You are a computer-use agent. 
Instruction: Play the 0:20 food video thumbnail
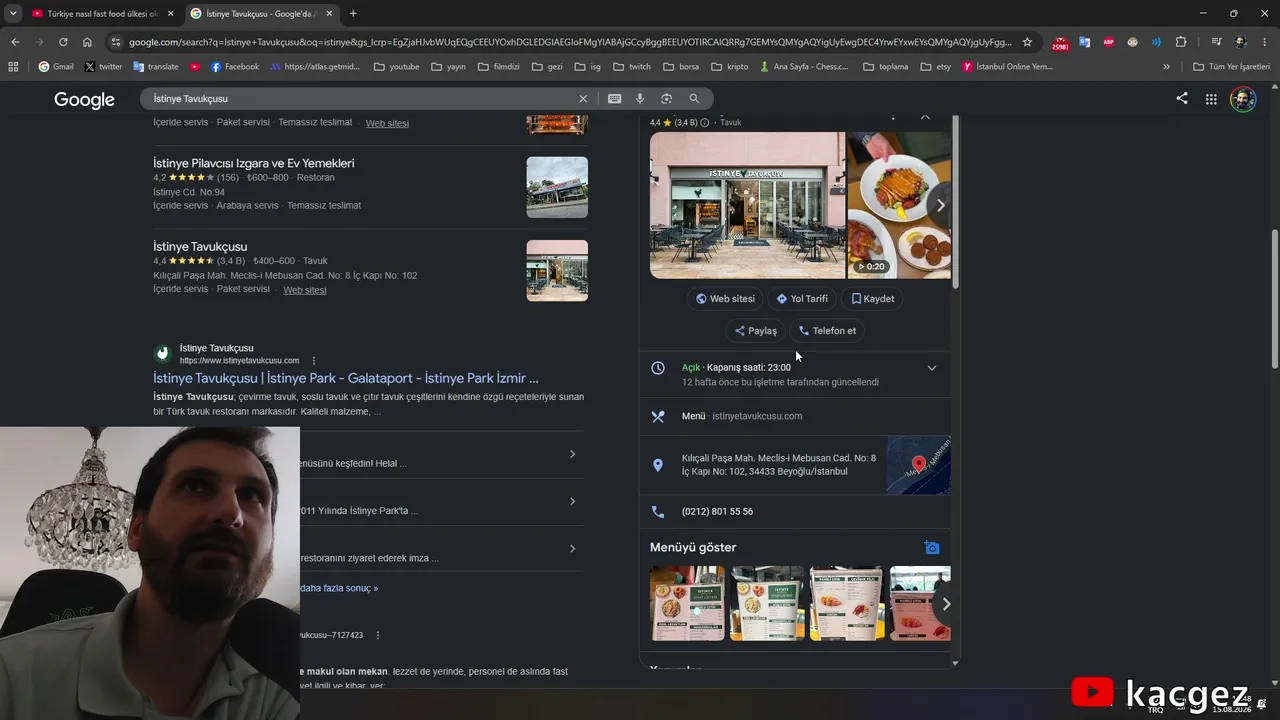click(899, 205)
